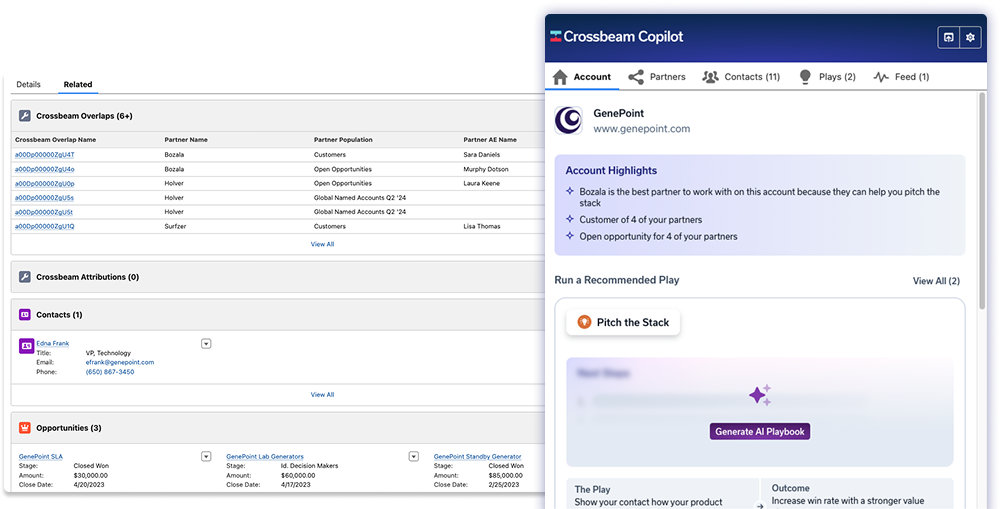1001x509 pixels.
Task: Click the lightbulb icon on Pitch the Stack
Action: (584, 322)
